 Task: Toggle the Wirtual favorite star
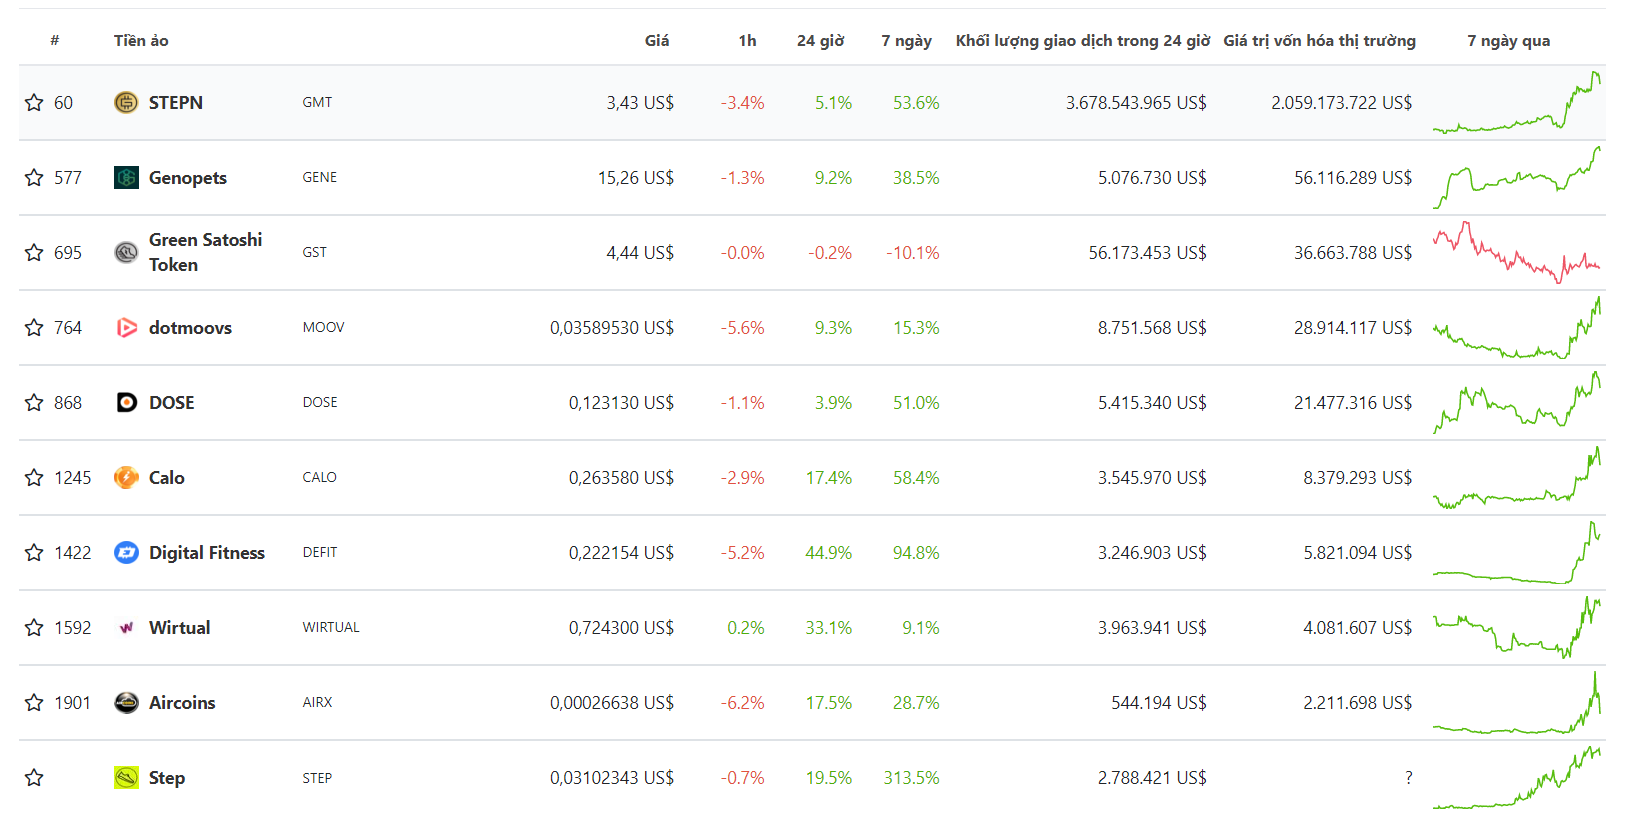(34, 627)
